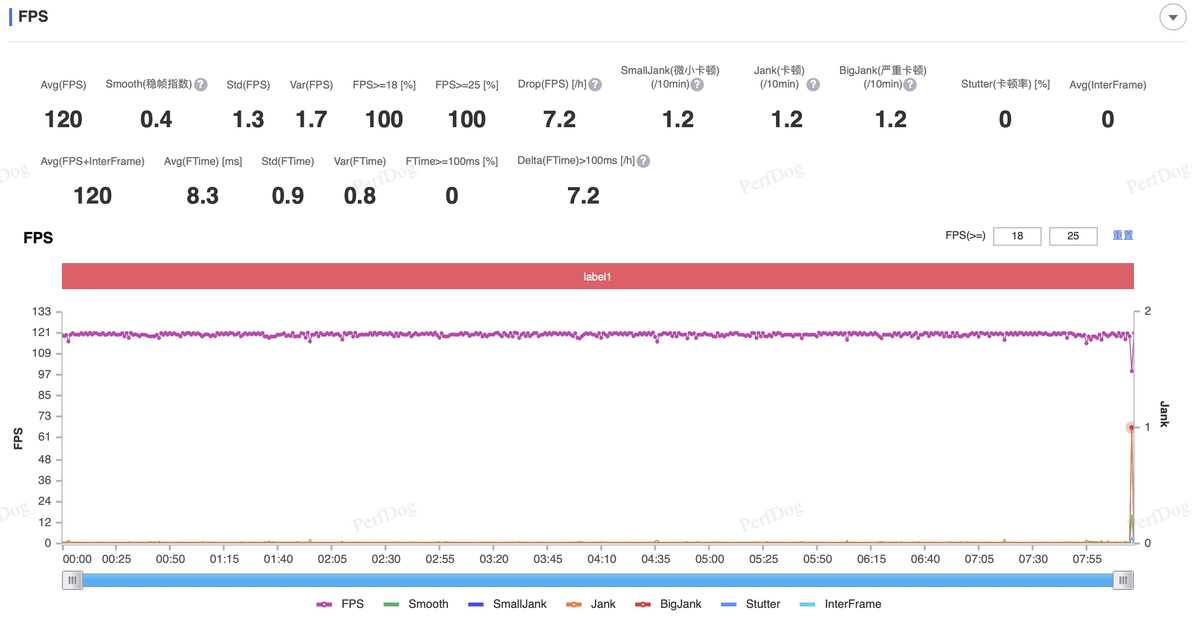View help for BigJank metric
The height and width of the screenshot is (619, 1192).
click(910, 84)
